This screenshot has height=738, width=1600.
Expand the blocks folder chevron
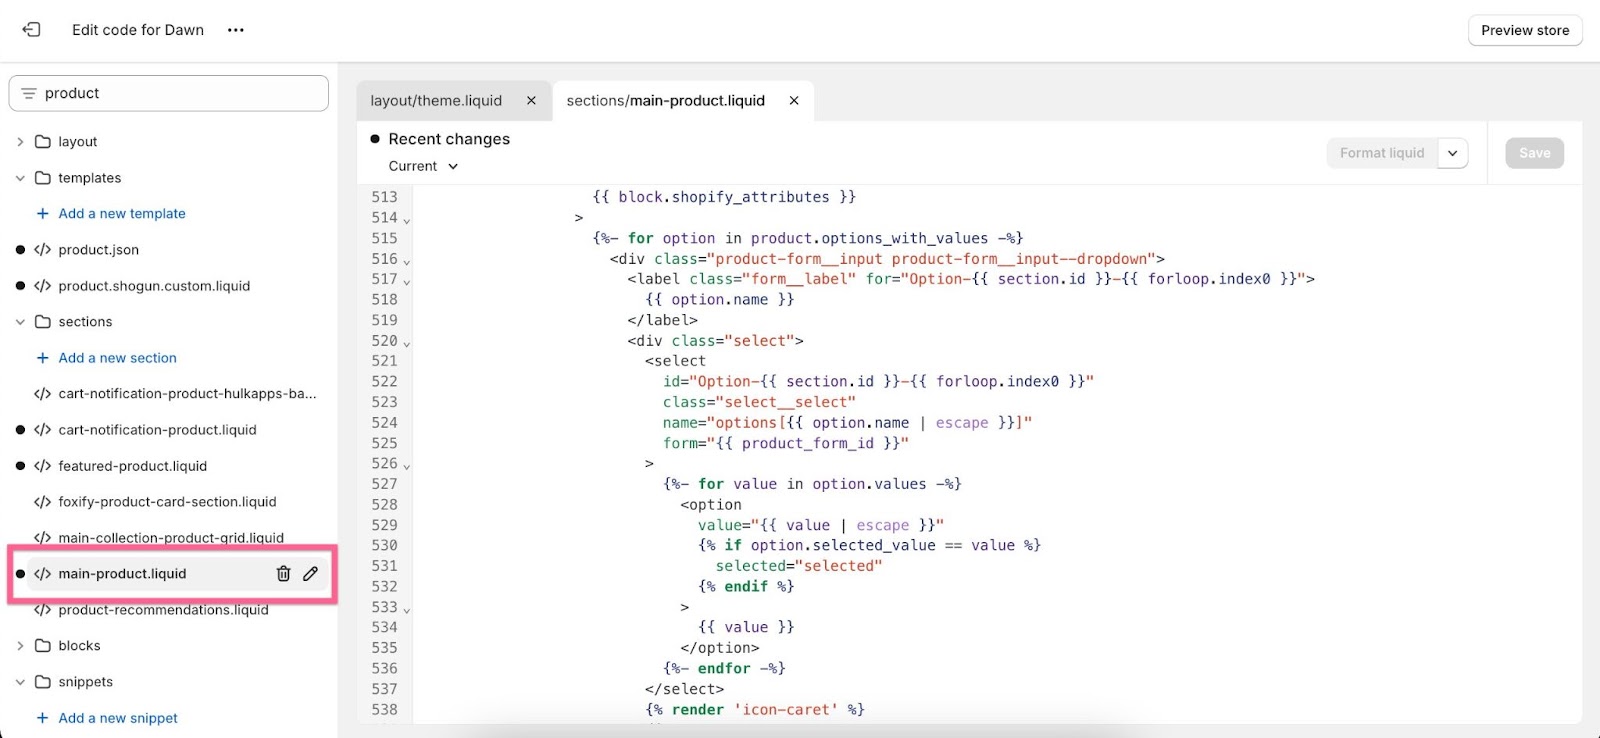[20, 646]
